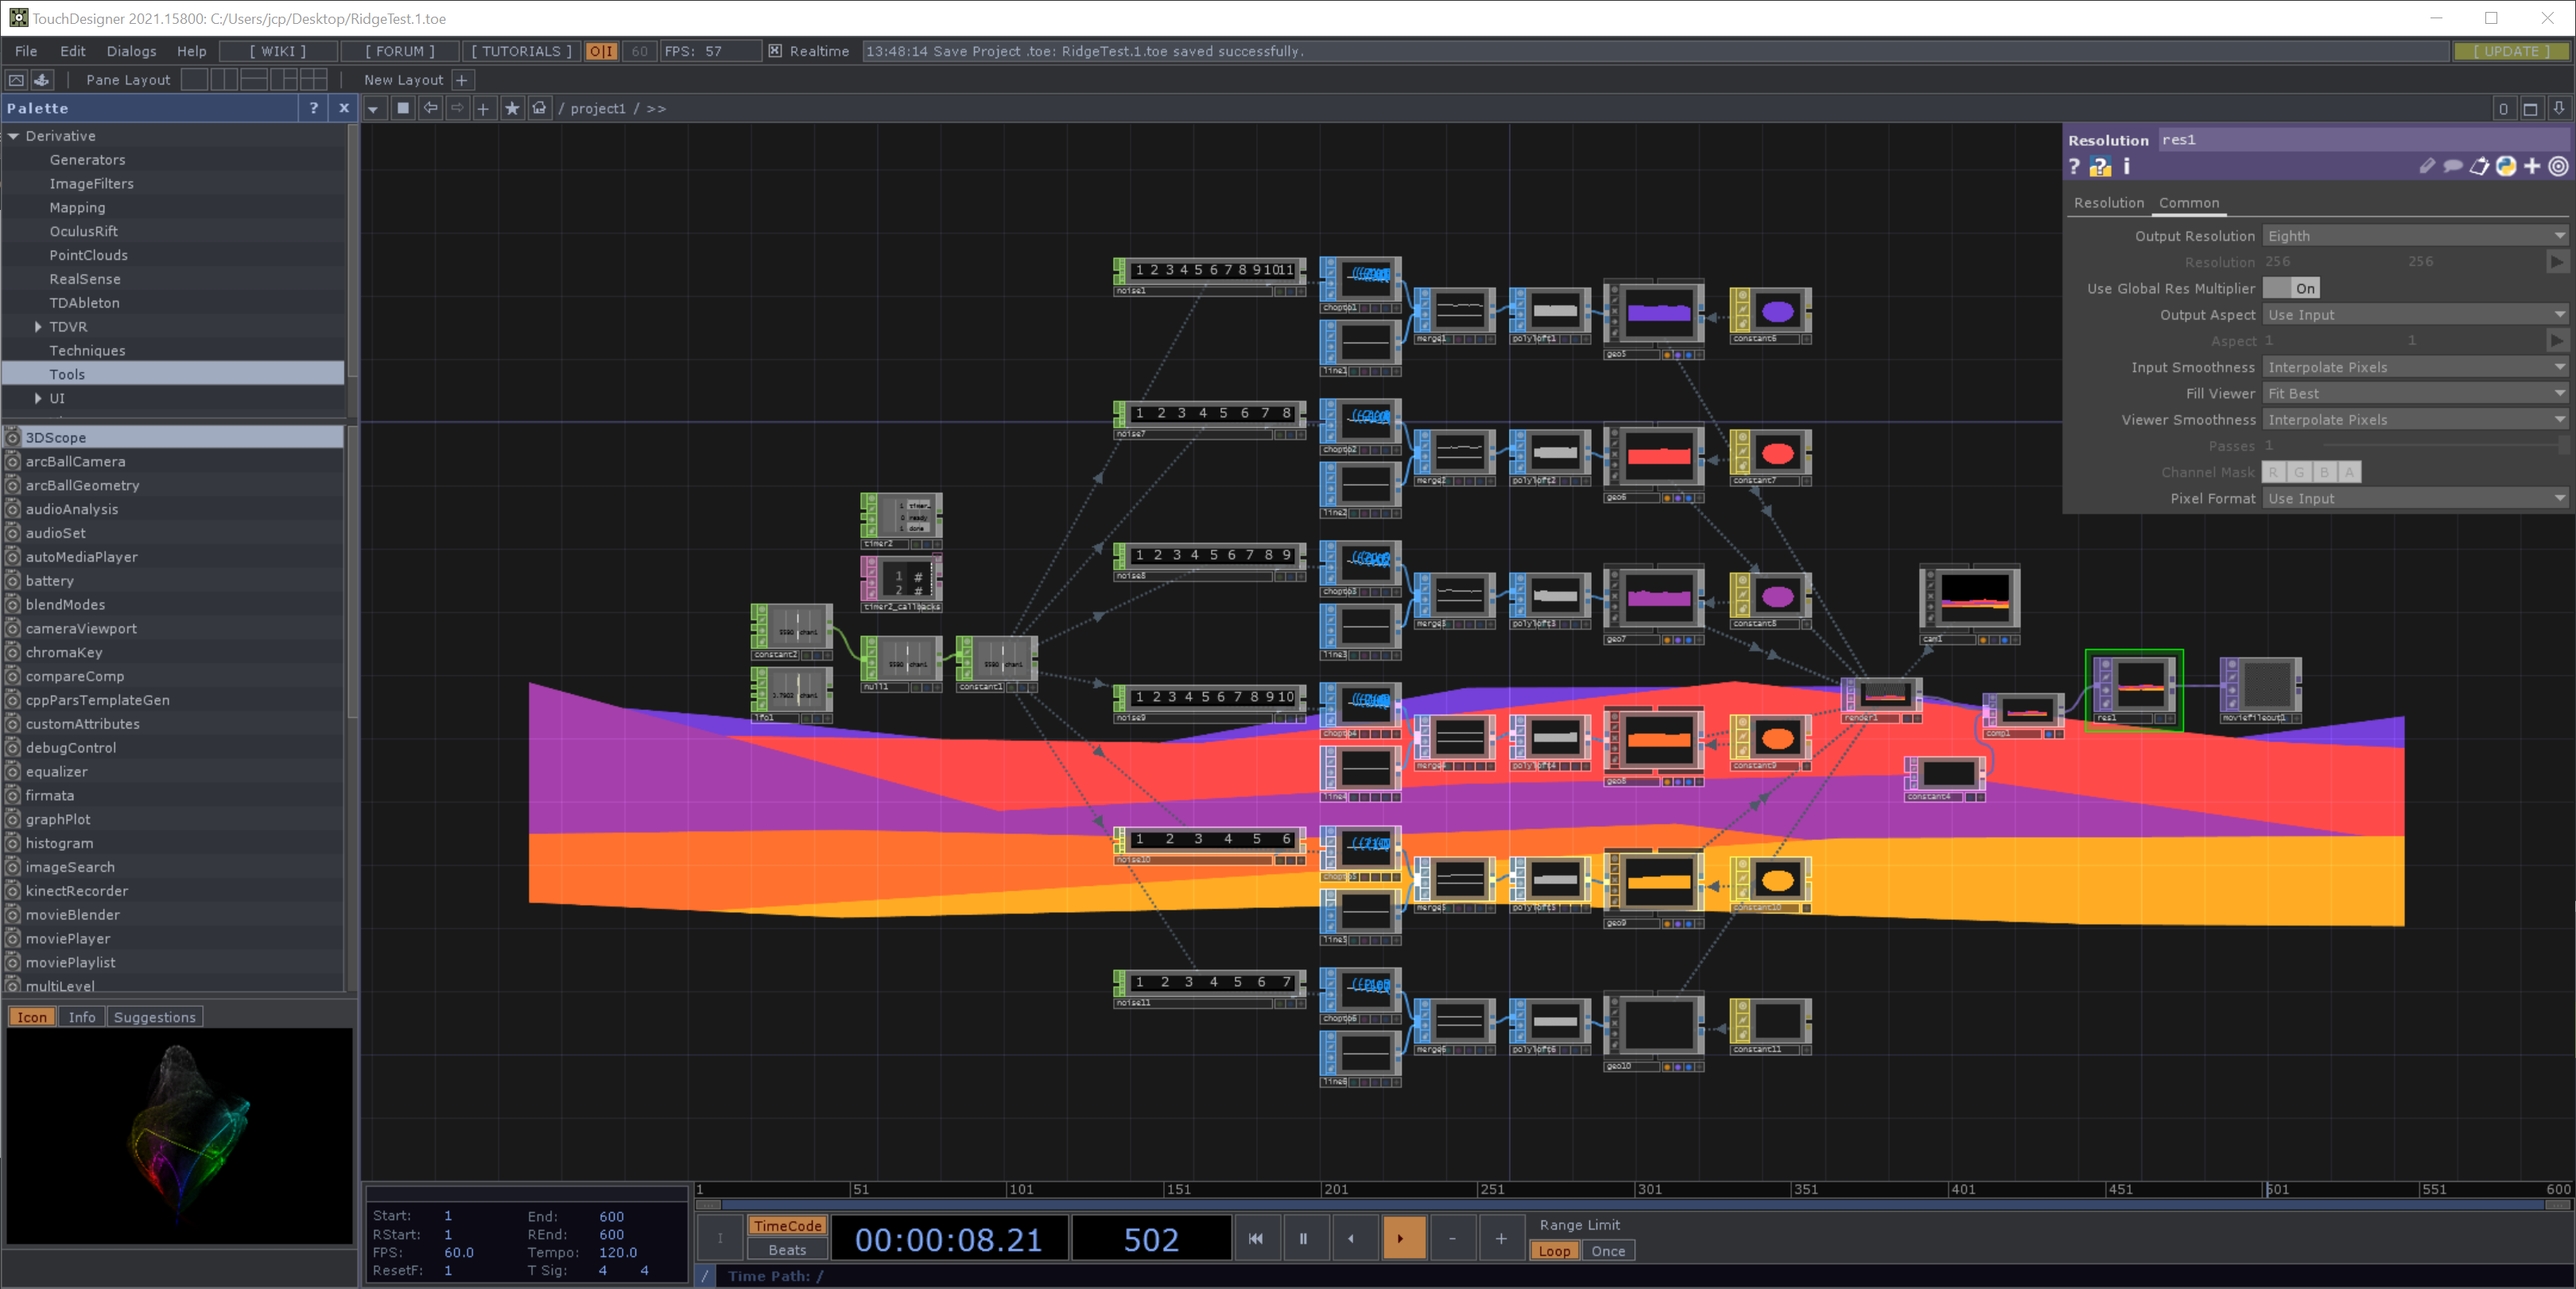Screen dimensions: 2576x1289
Task: Open the Pixel Format dropdown
Action: click(x=2414, y=498)
